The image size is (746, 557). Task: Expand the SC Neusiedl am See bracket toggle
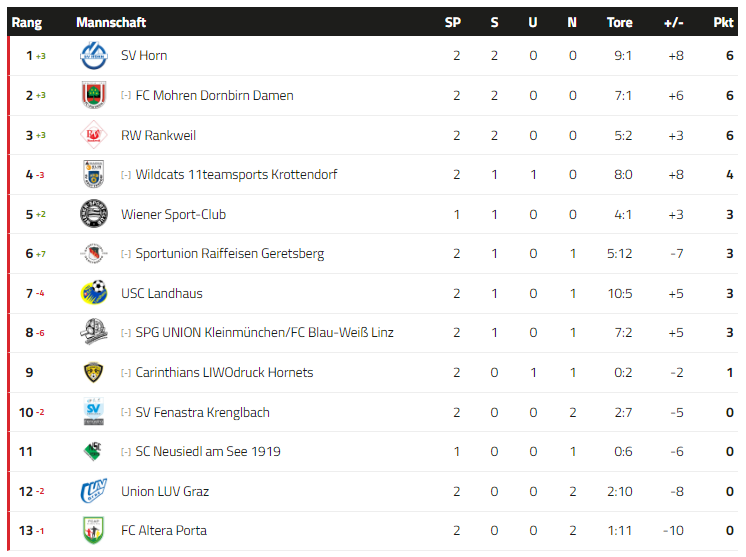coord(126,452)
